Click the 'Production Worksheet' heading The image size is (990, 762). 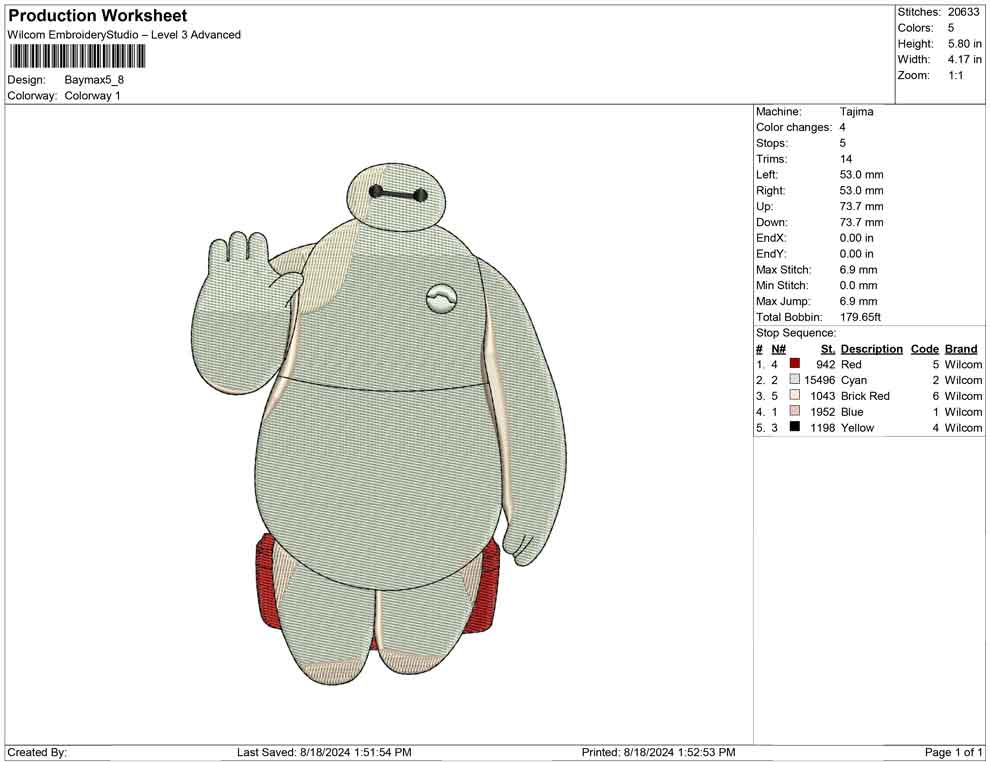pyautogui.click(x=97, y=15)
